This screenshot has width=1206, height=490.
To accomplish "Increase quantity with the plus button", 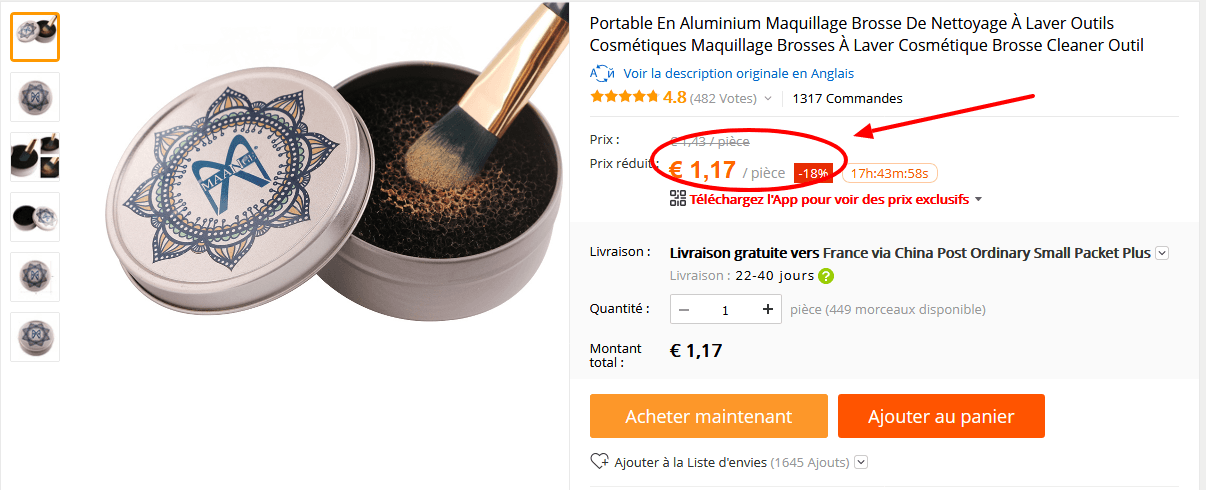I will 767,310.
